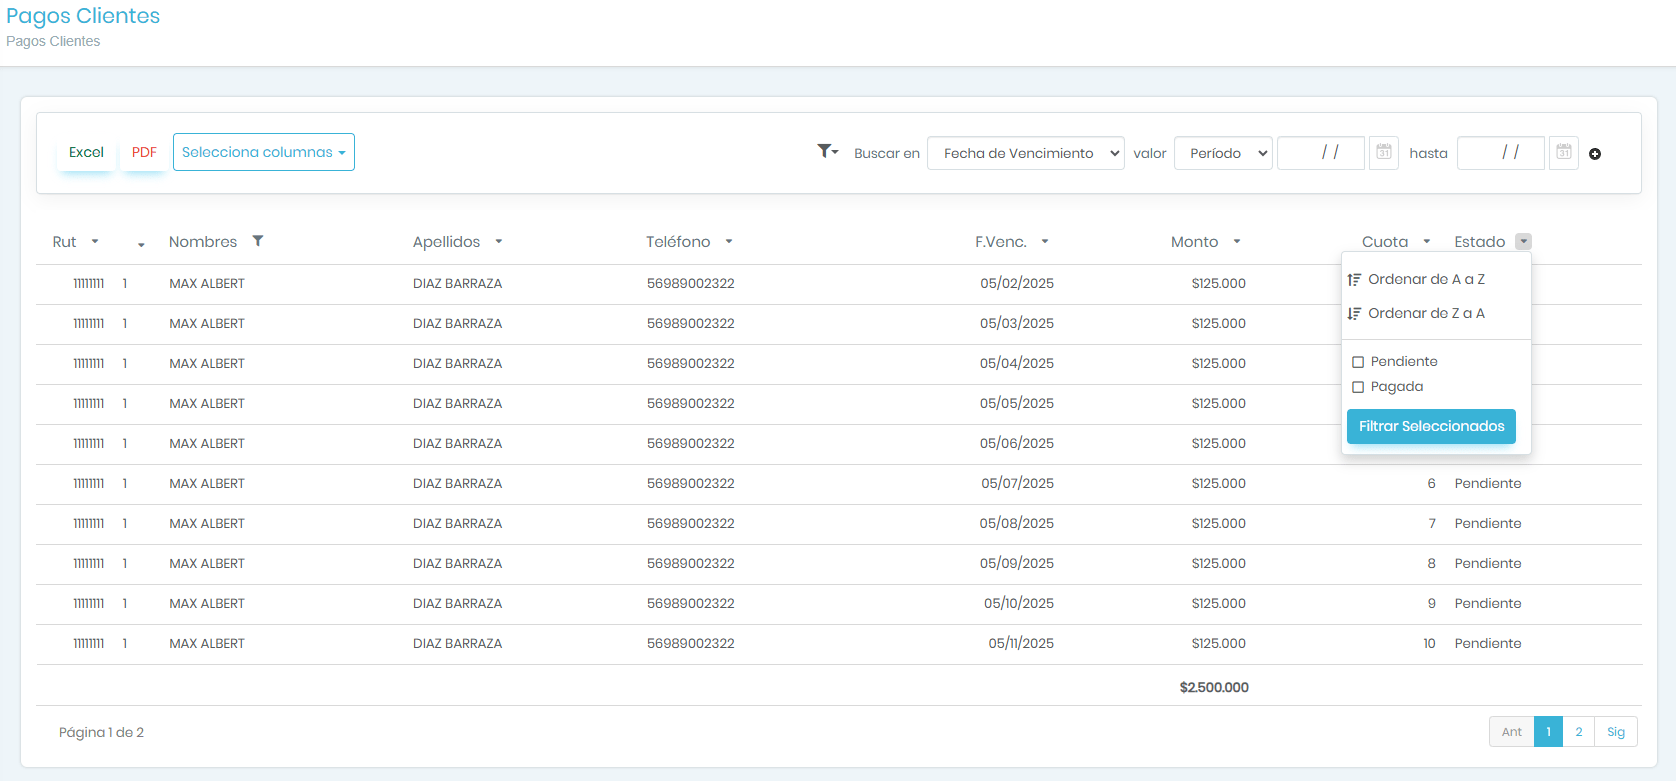The height and width of the screenshot is (781, 1676).
Task: Click the date 05/04/2025 cell
Action: tap(1017, 364)
